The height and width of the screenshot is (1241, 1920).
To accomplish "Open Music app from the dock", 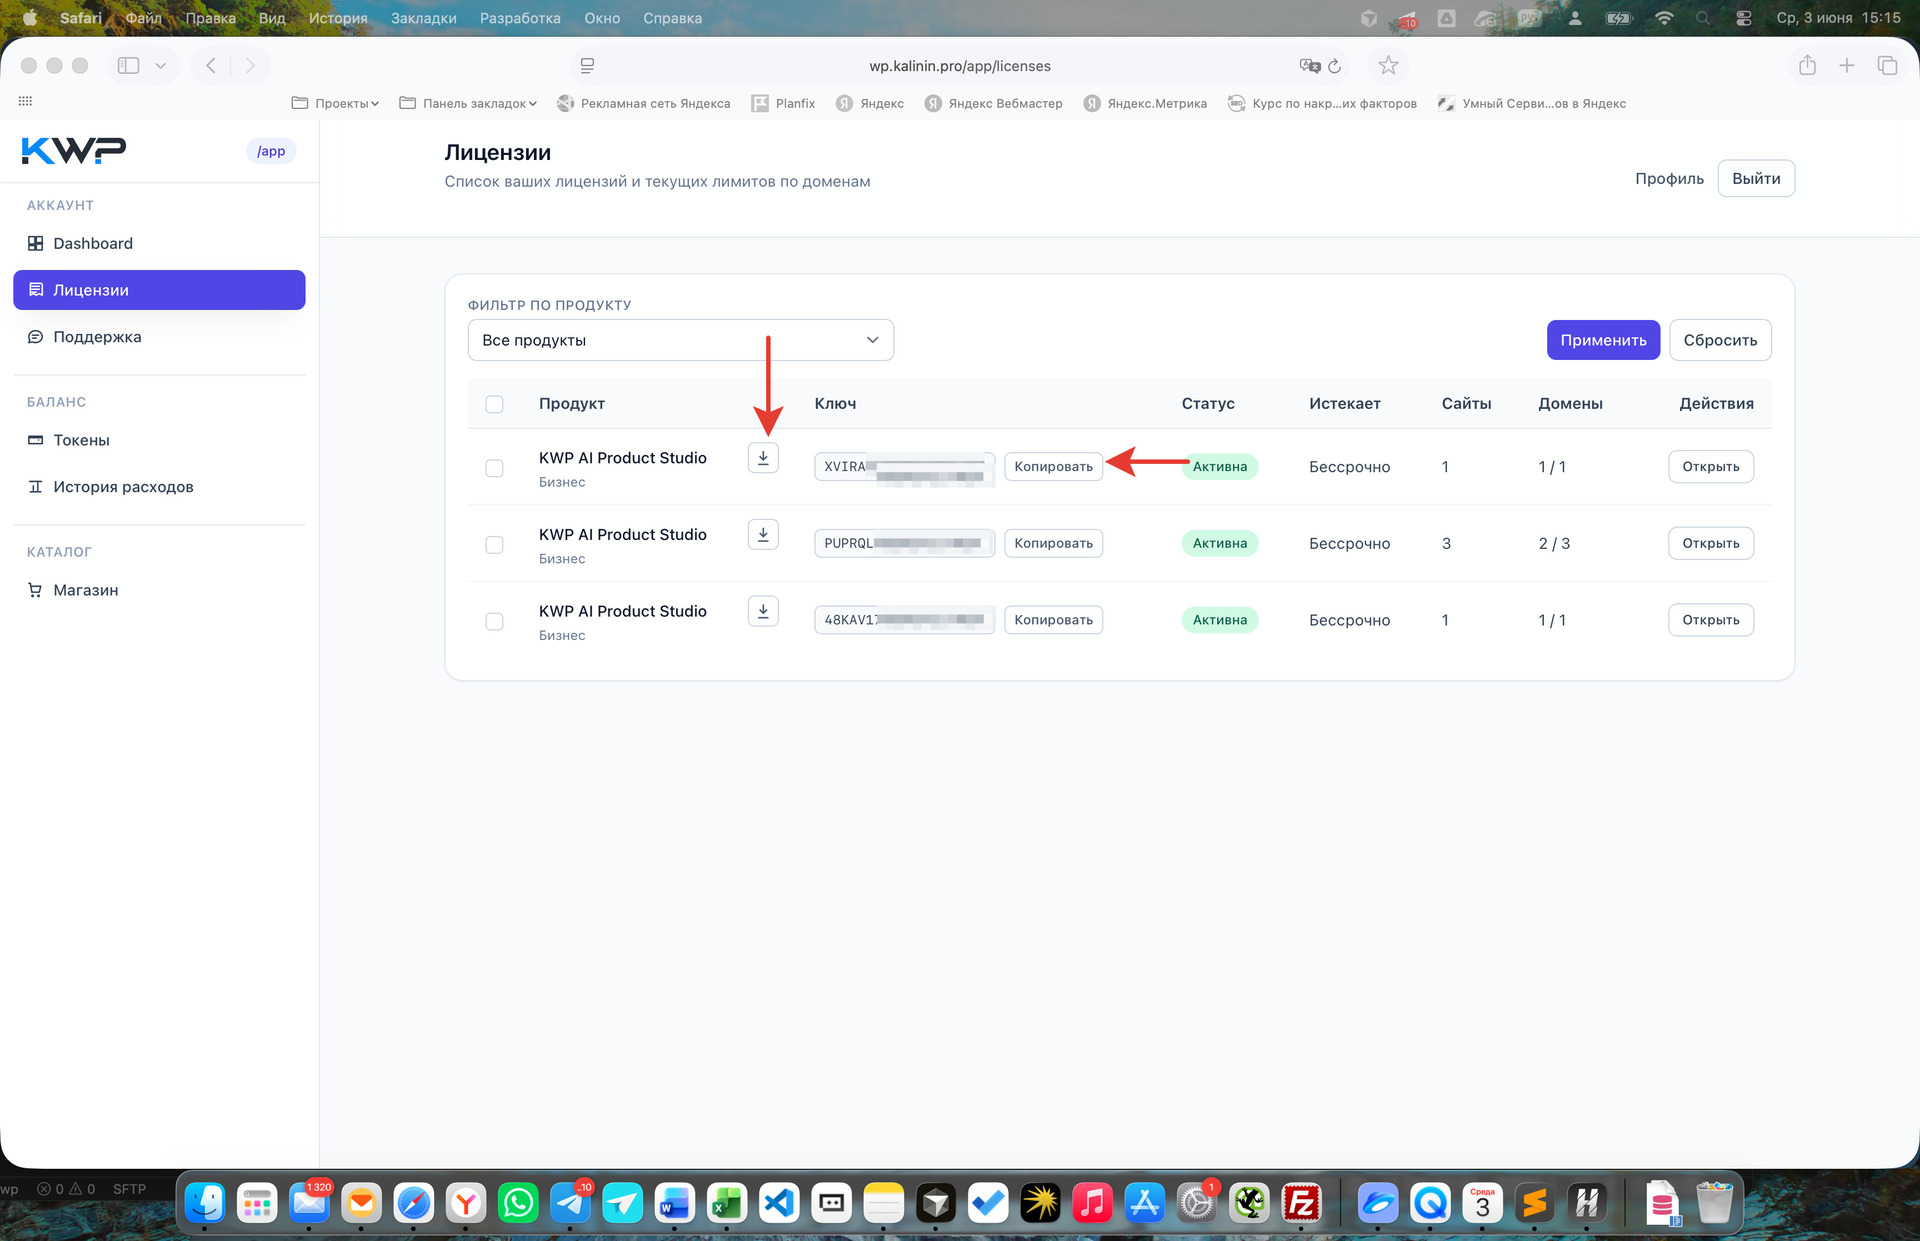I will pyautogui.click(x=1092, y=1203).
